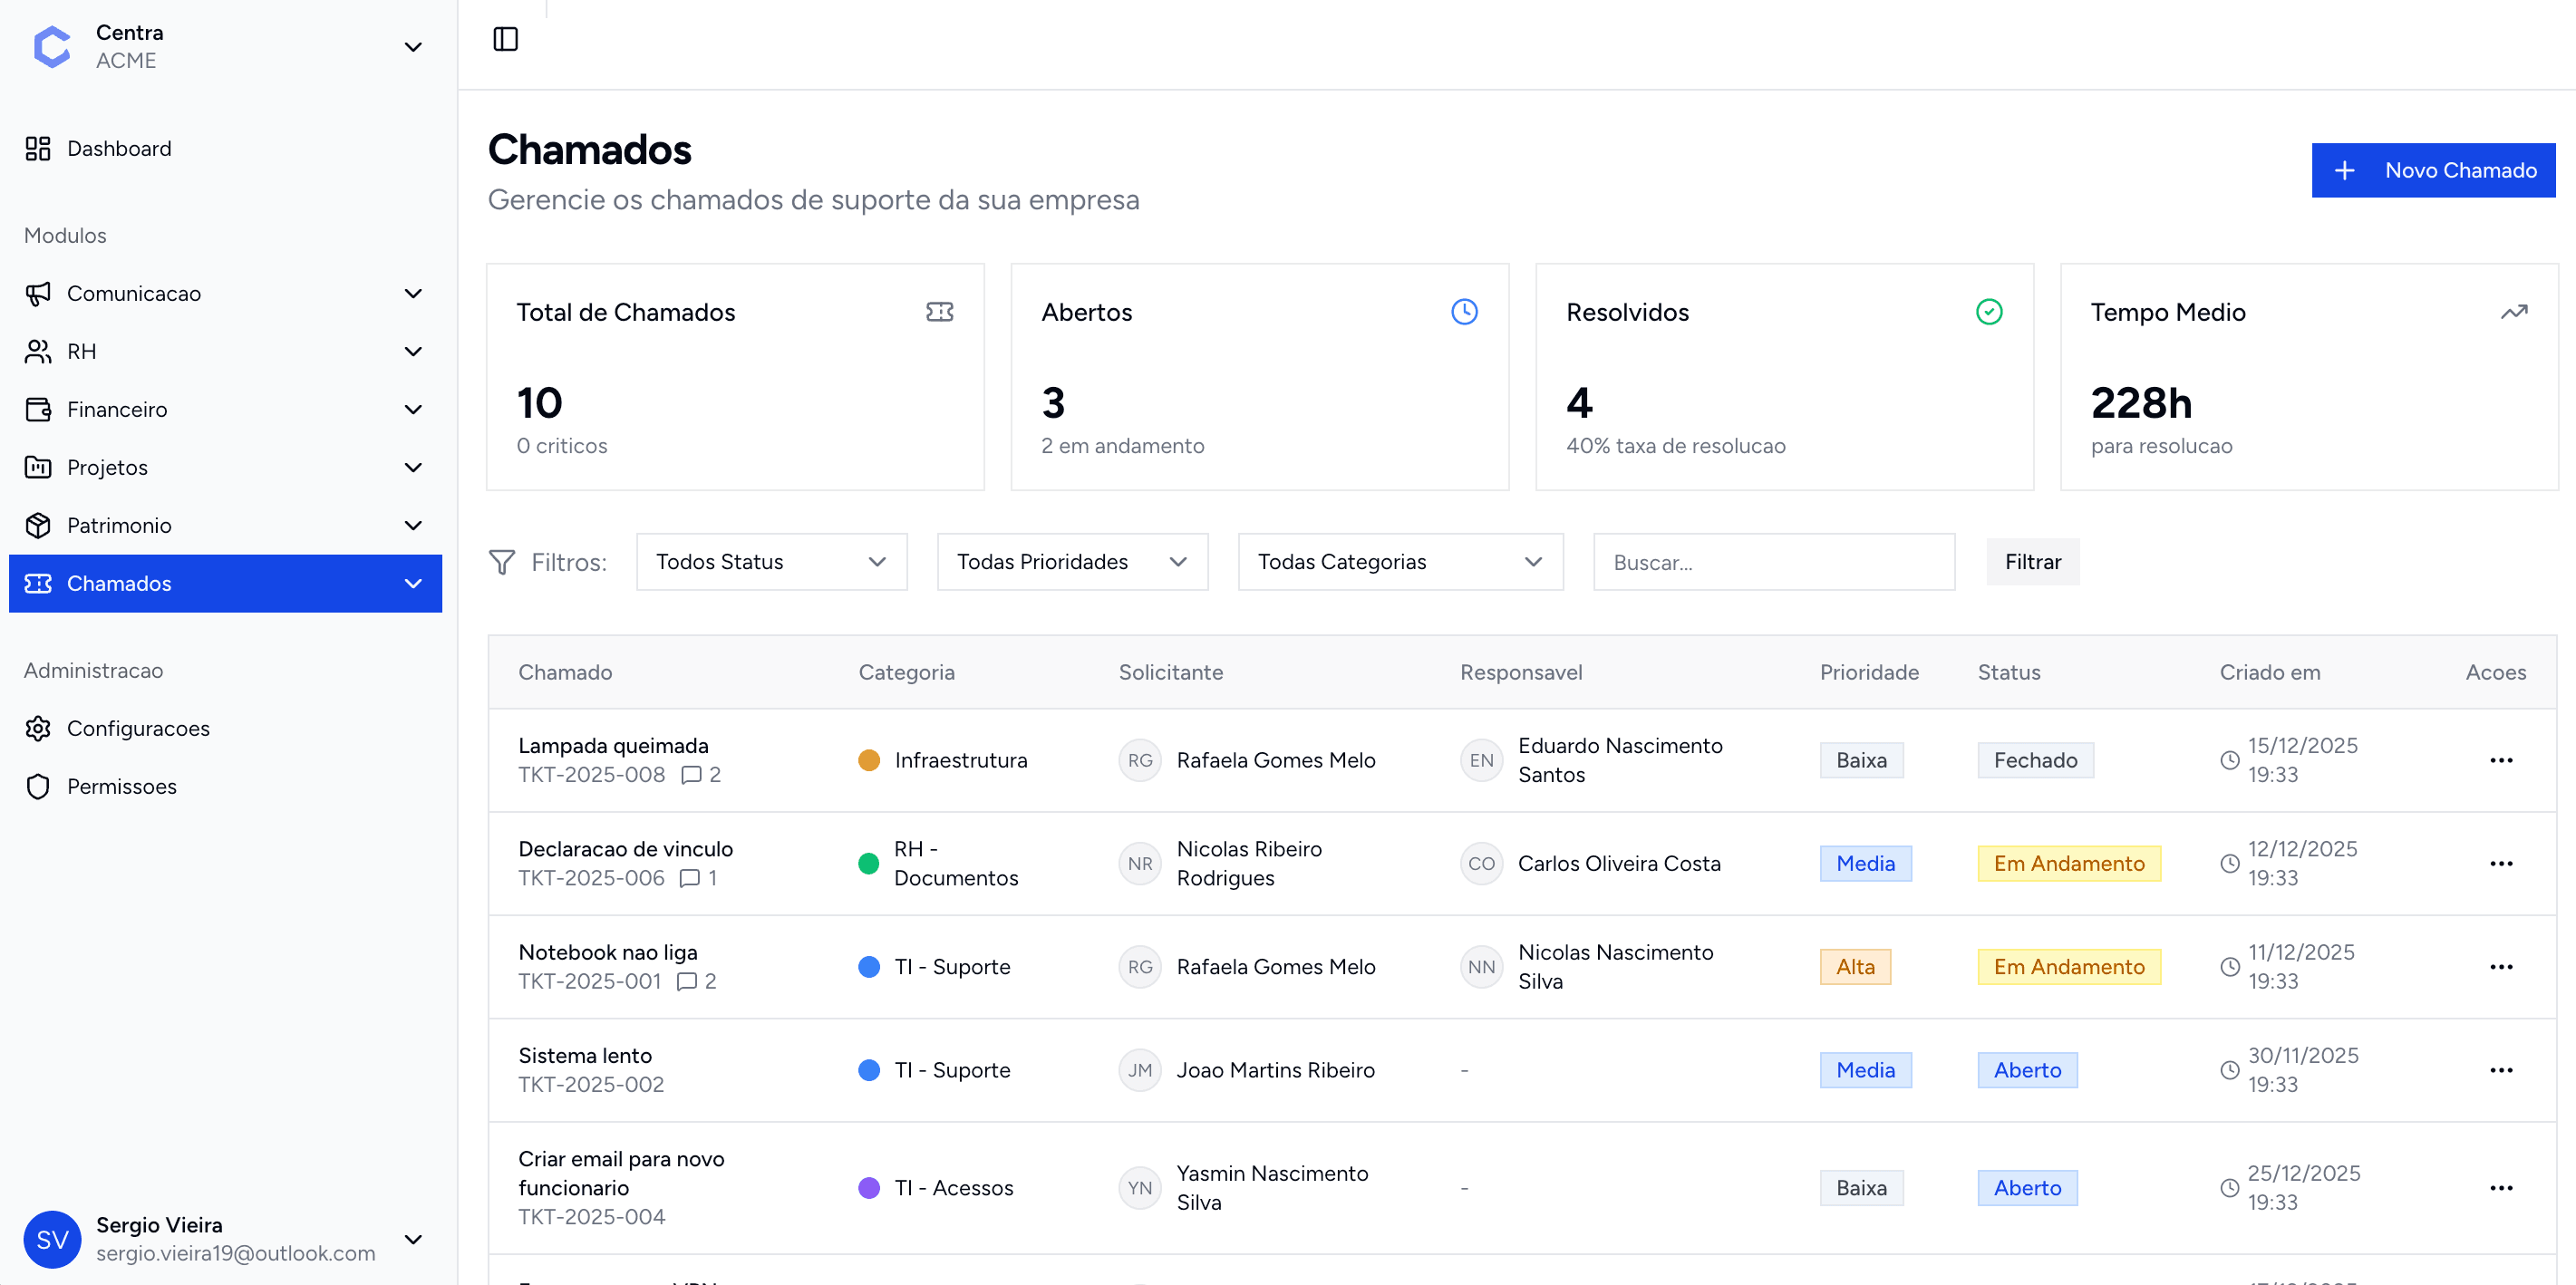
Task: Open the Projetos menu item
Action: click(107, 468)
